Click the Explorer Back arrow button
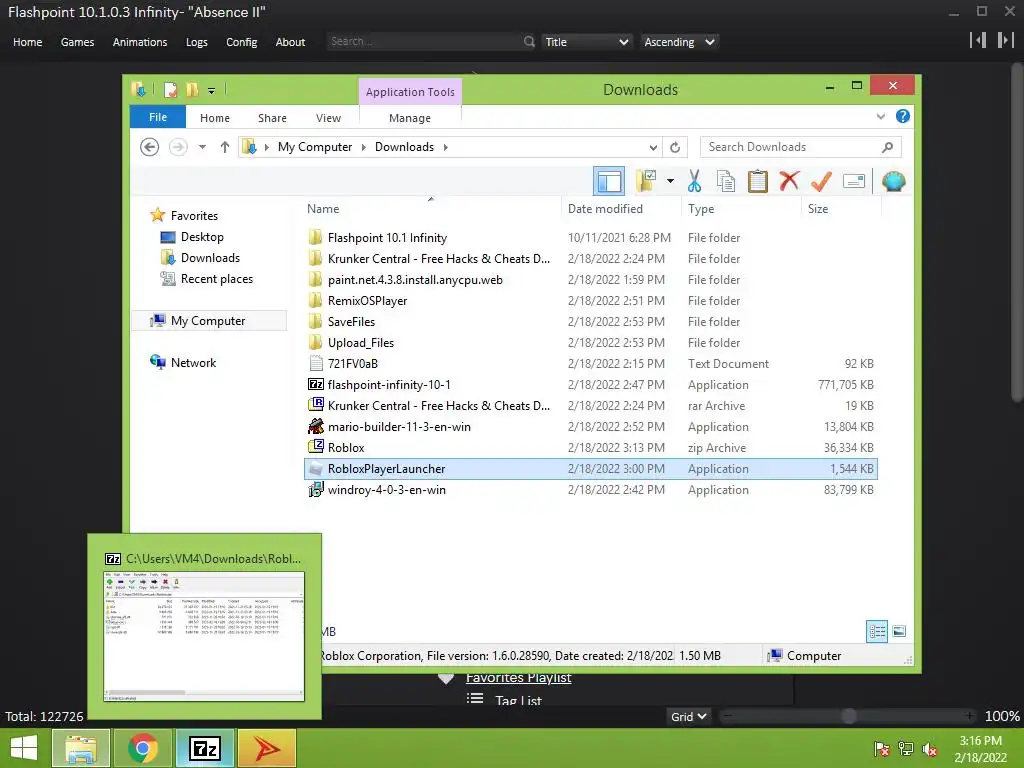Viewport: 1024px width, 768px height. click(x=150, y=147)
